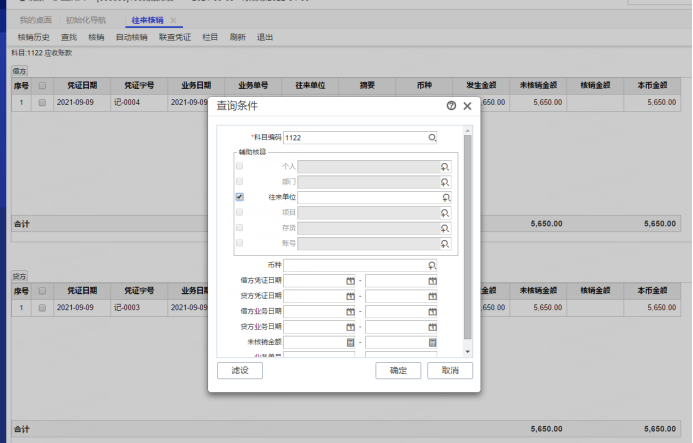Click search icon beside 科目编码 field
This screenshot has width=693, height=443.
(x=432, y=138)
